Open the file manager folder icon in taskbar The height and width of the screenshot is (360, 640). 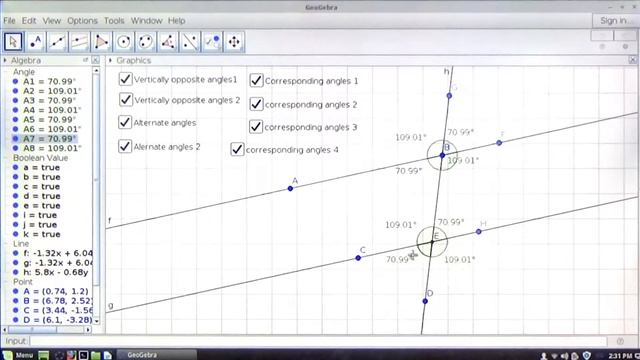(x=96, y=356)
